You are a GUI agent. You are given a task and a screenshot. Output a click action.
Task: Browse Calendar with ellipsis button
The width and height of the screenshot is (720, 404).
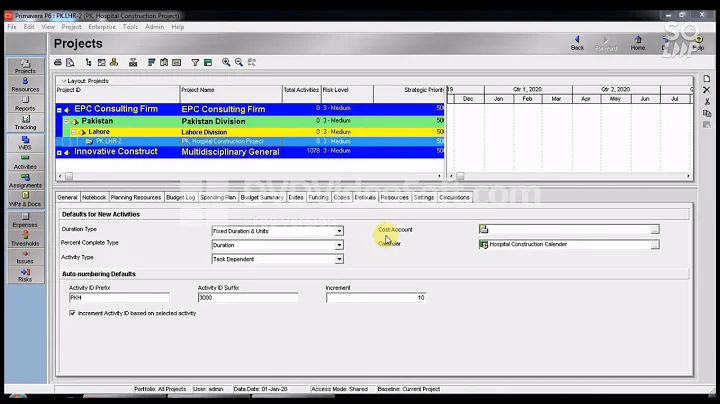tap(655, 245)
